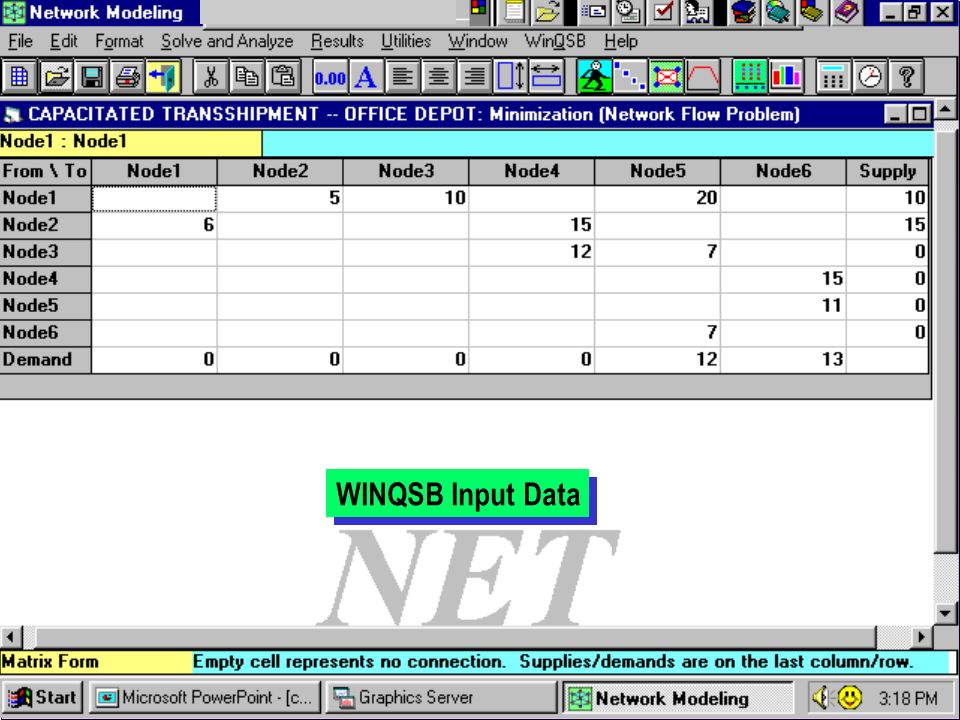Screen dimensions: 960x720
Task: Click the red trapezoid toolbar icon
Action: click(x=703, y=77)
